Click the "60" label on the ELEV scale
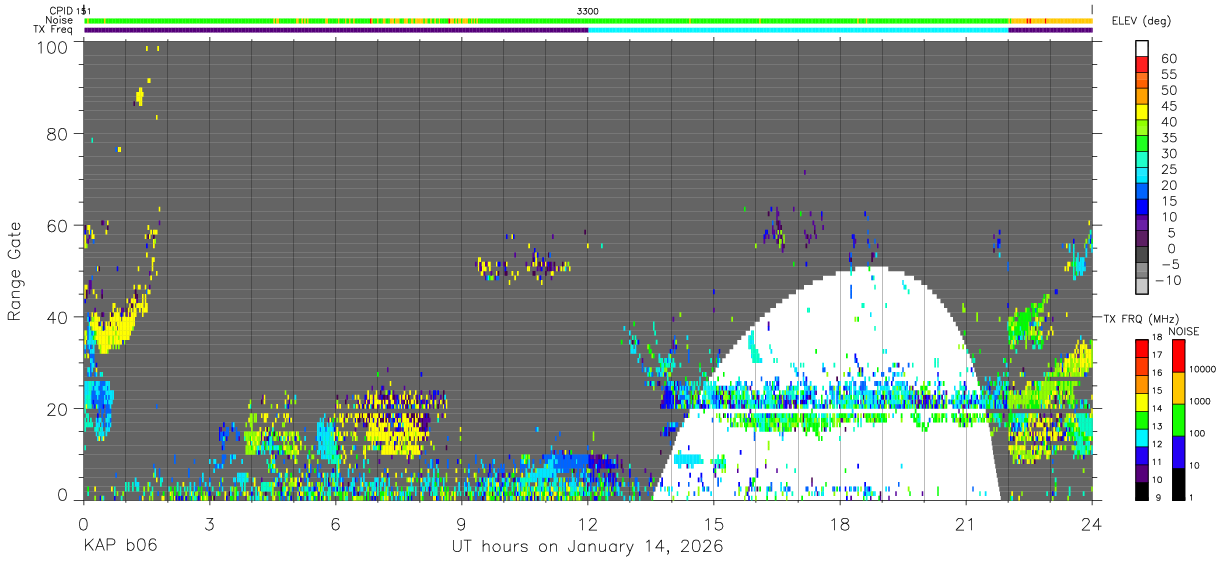This screenshot has width=1228, height=567. click(1169, 59)
